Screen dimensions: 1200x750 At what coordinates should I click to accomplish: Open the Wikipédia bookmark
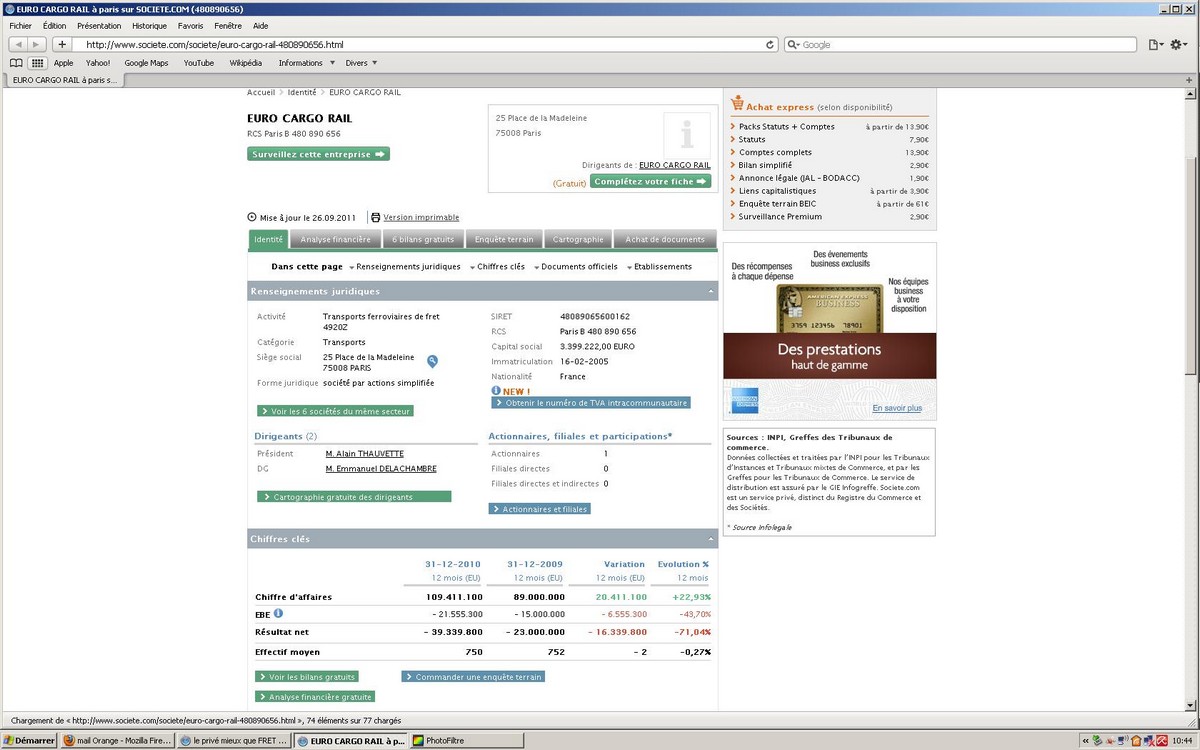[246, 63]
